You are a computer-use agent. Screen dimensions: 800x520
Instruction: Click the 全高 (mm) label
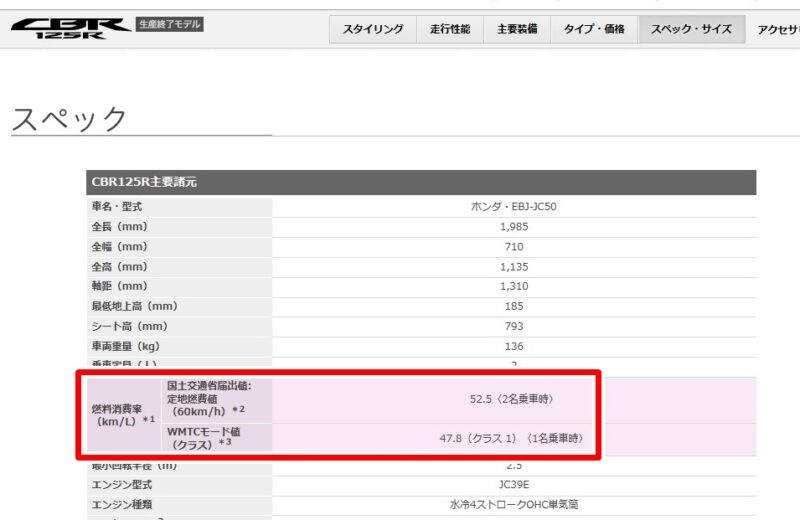[119, 266]
